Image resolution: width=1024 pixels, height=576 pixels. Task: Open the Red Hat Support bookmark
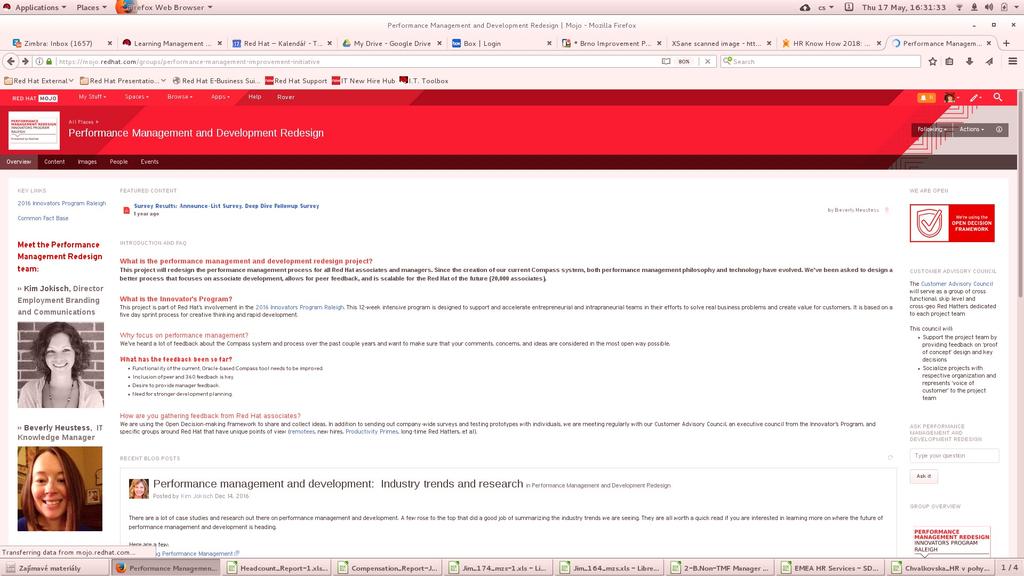[x=296, y=81]
